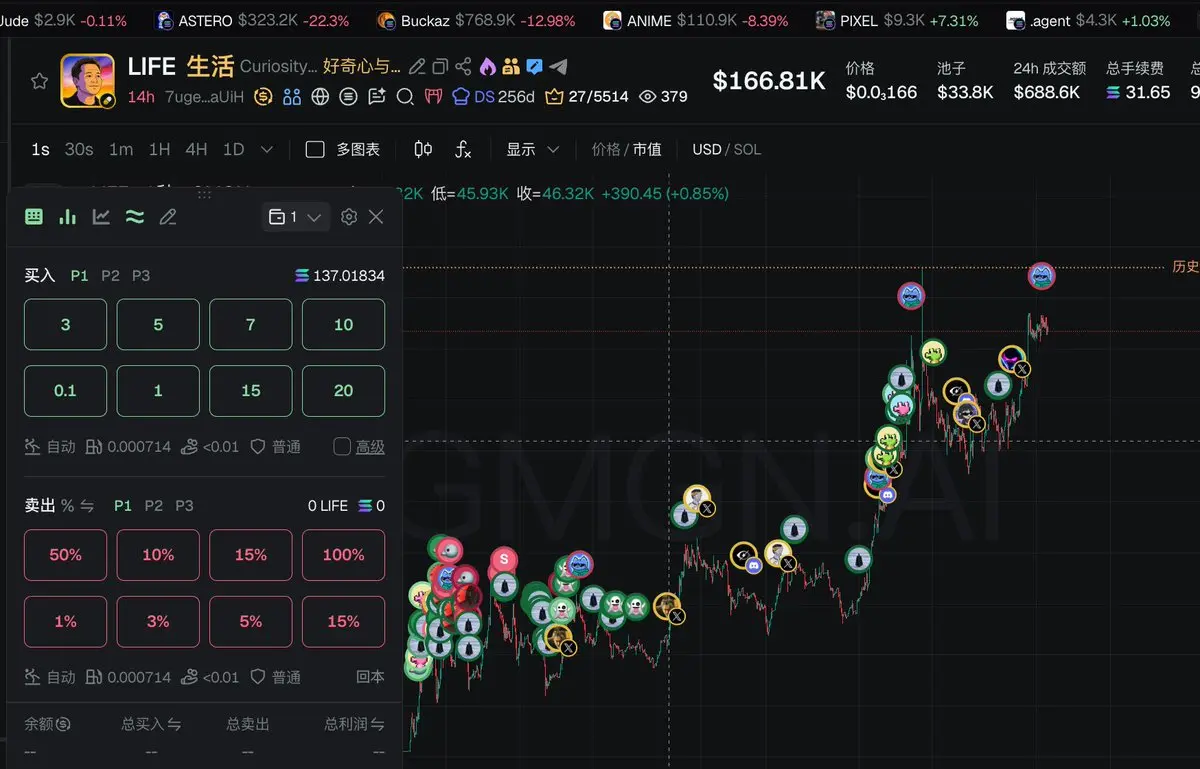The height and width of the screenshot is (769, 1200).
Task: Open the 显示 display dropdown
Action: 532,149
